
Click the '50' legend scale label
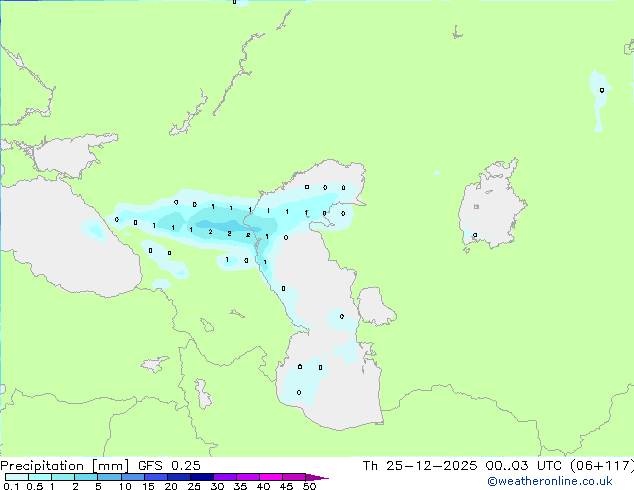point(309,486)
